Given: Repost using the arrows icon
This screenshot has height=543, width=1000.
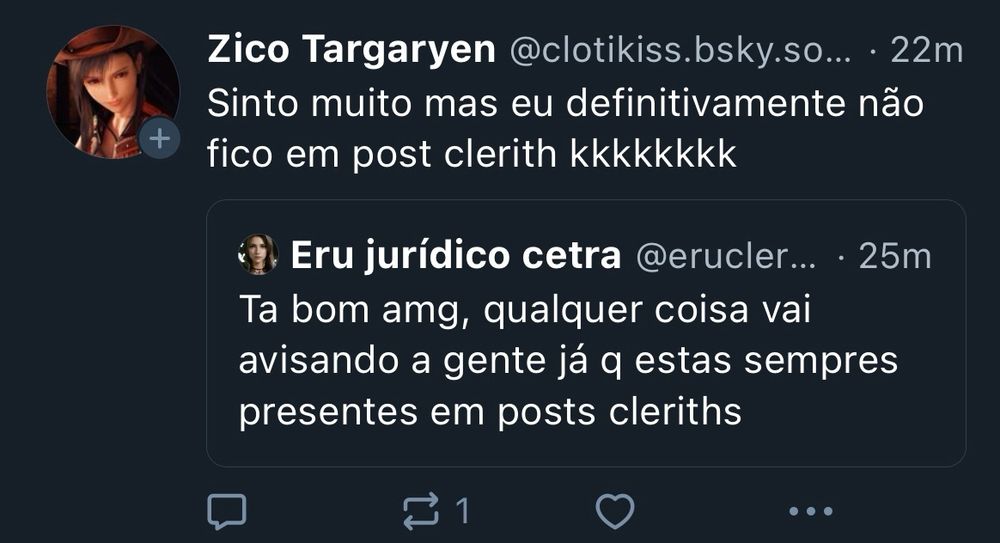Looking at the screenshot, I should pos(421,511).
